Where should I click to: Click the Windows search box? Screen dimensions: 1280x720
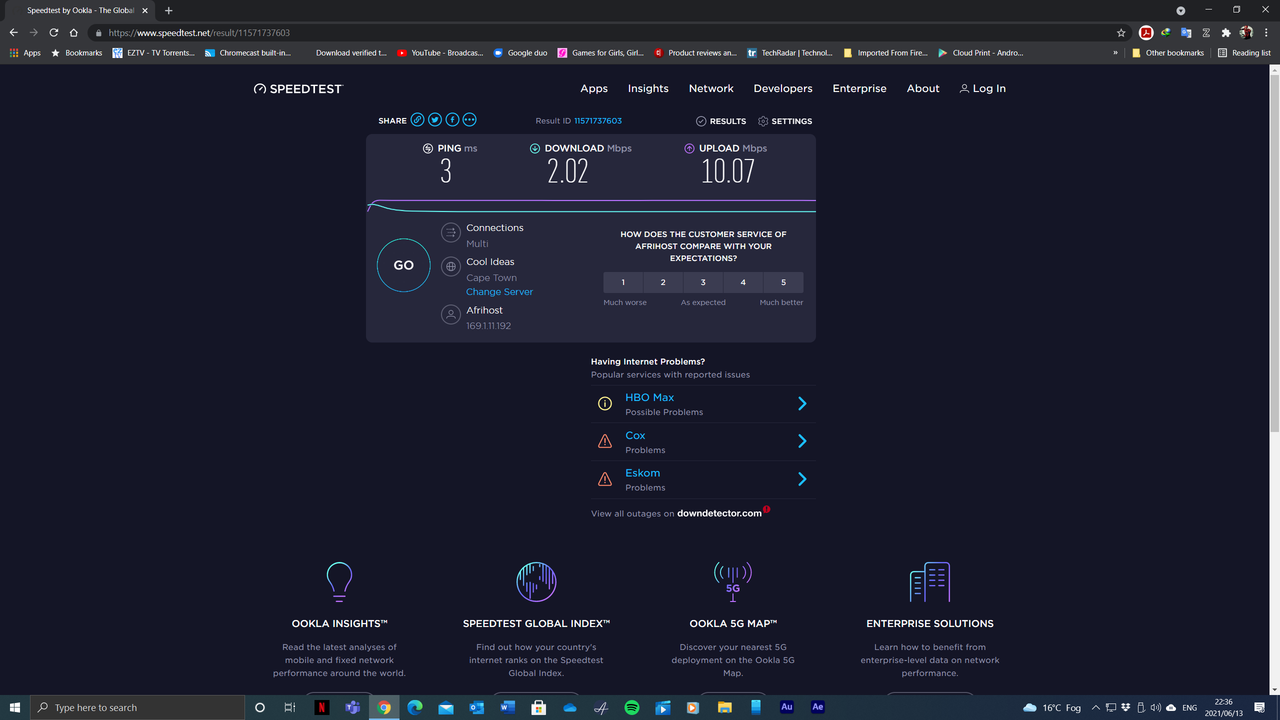click(x=137, y=707)
